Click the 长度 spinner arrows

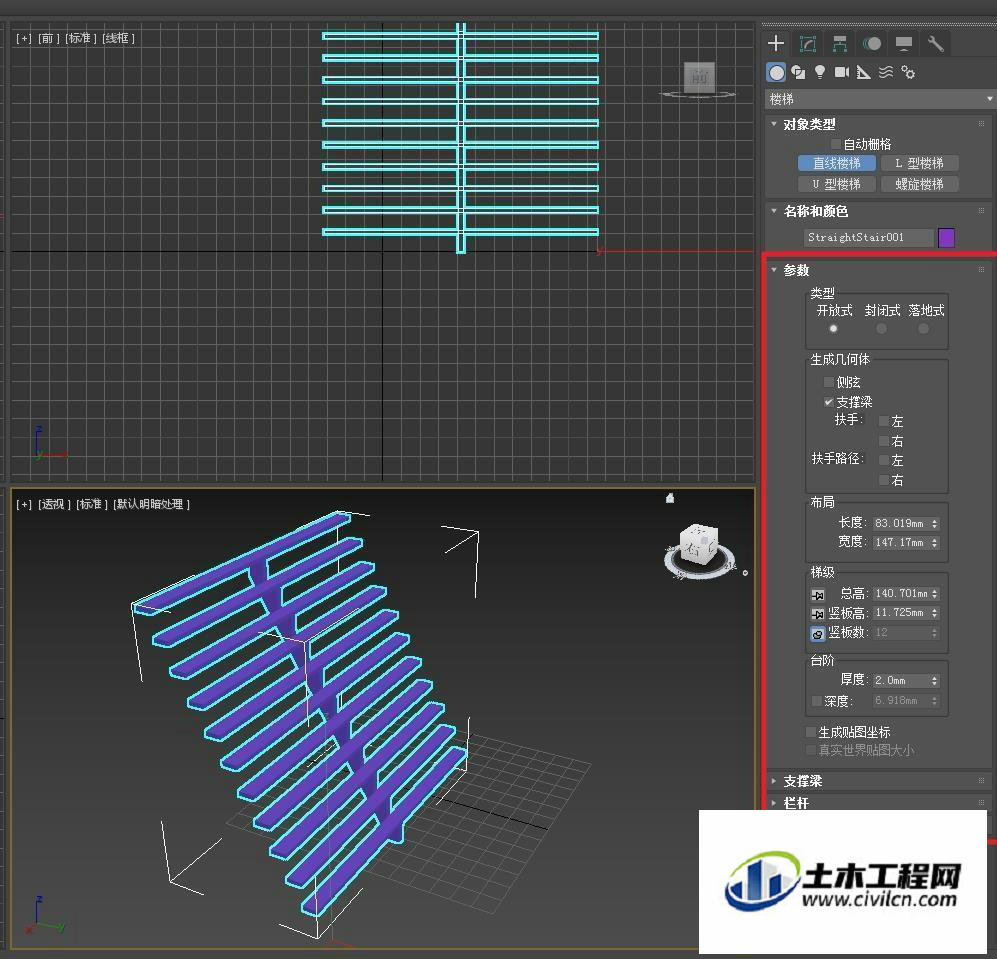click(935, 523)
